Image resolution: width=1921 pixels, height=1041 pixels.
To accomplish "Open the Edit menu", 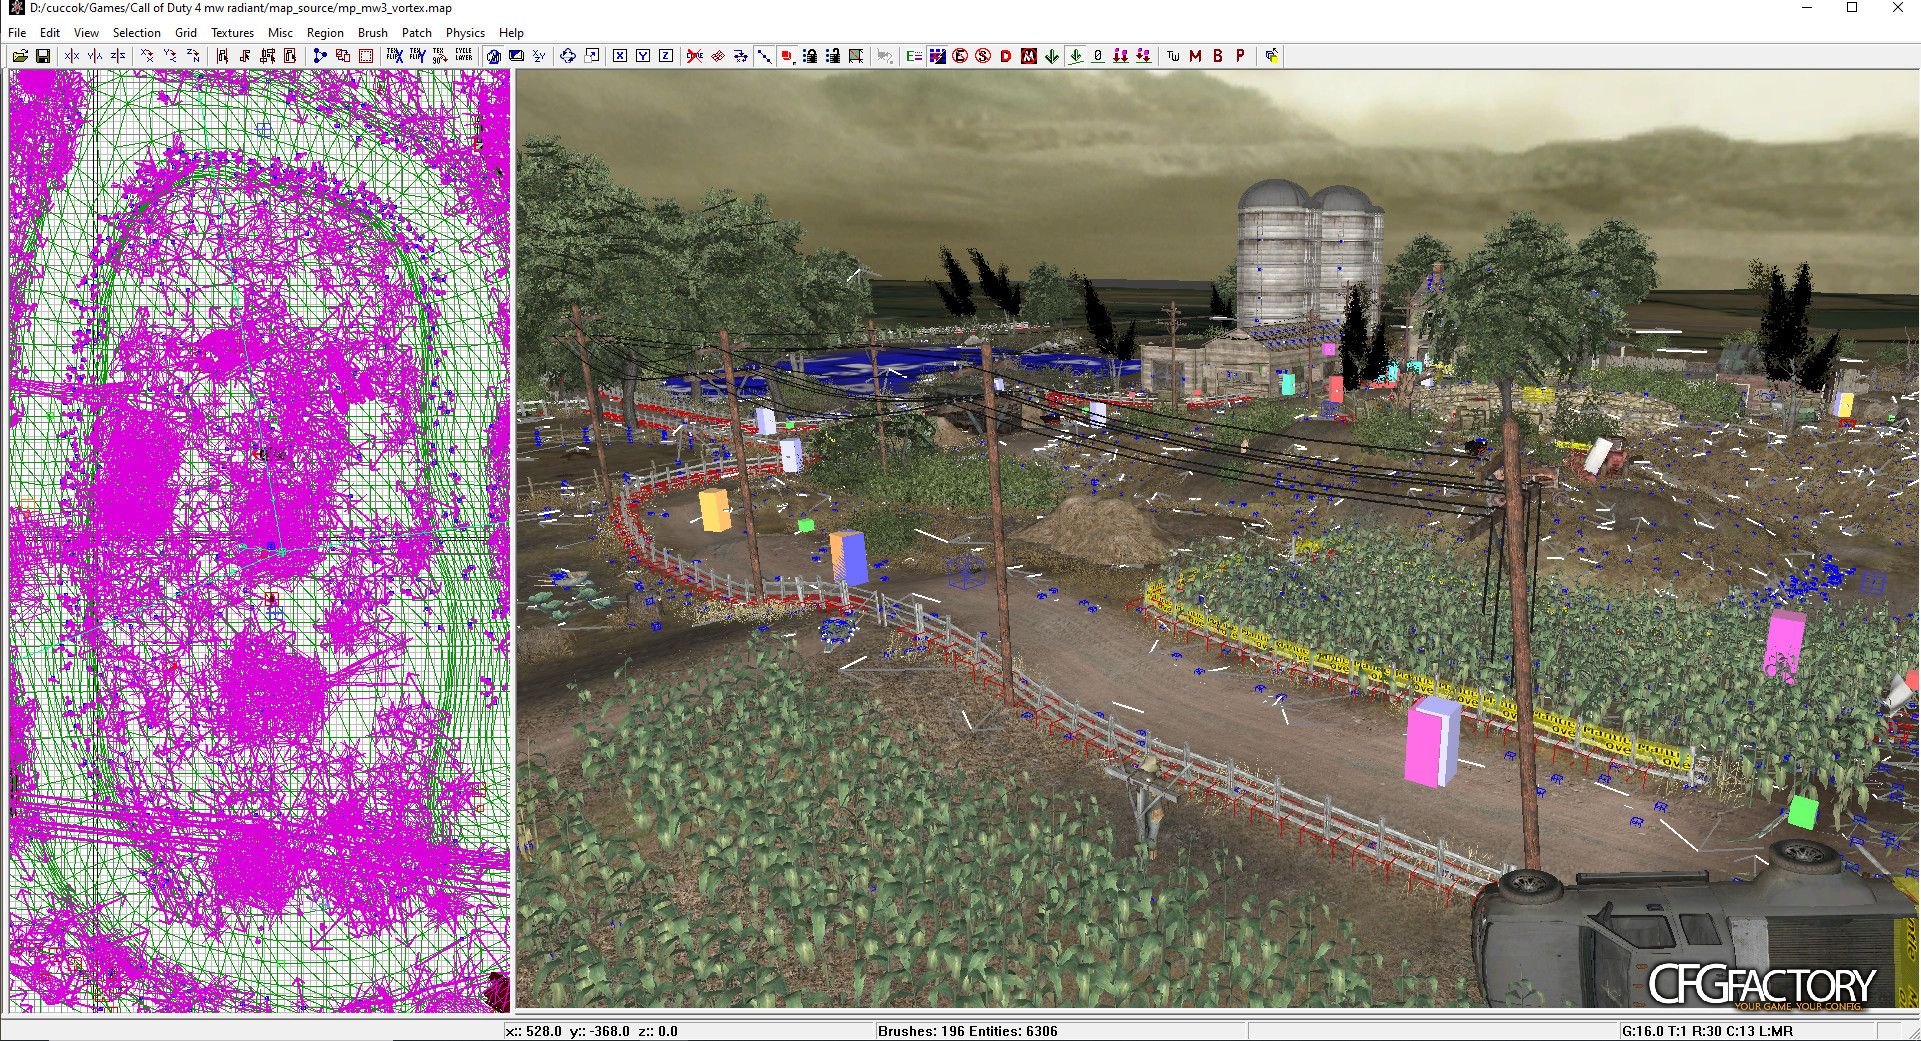I will 50,33.
